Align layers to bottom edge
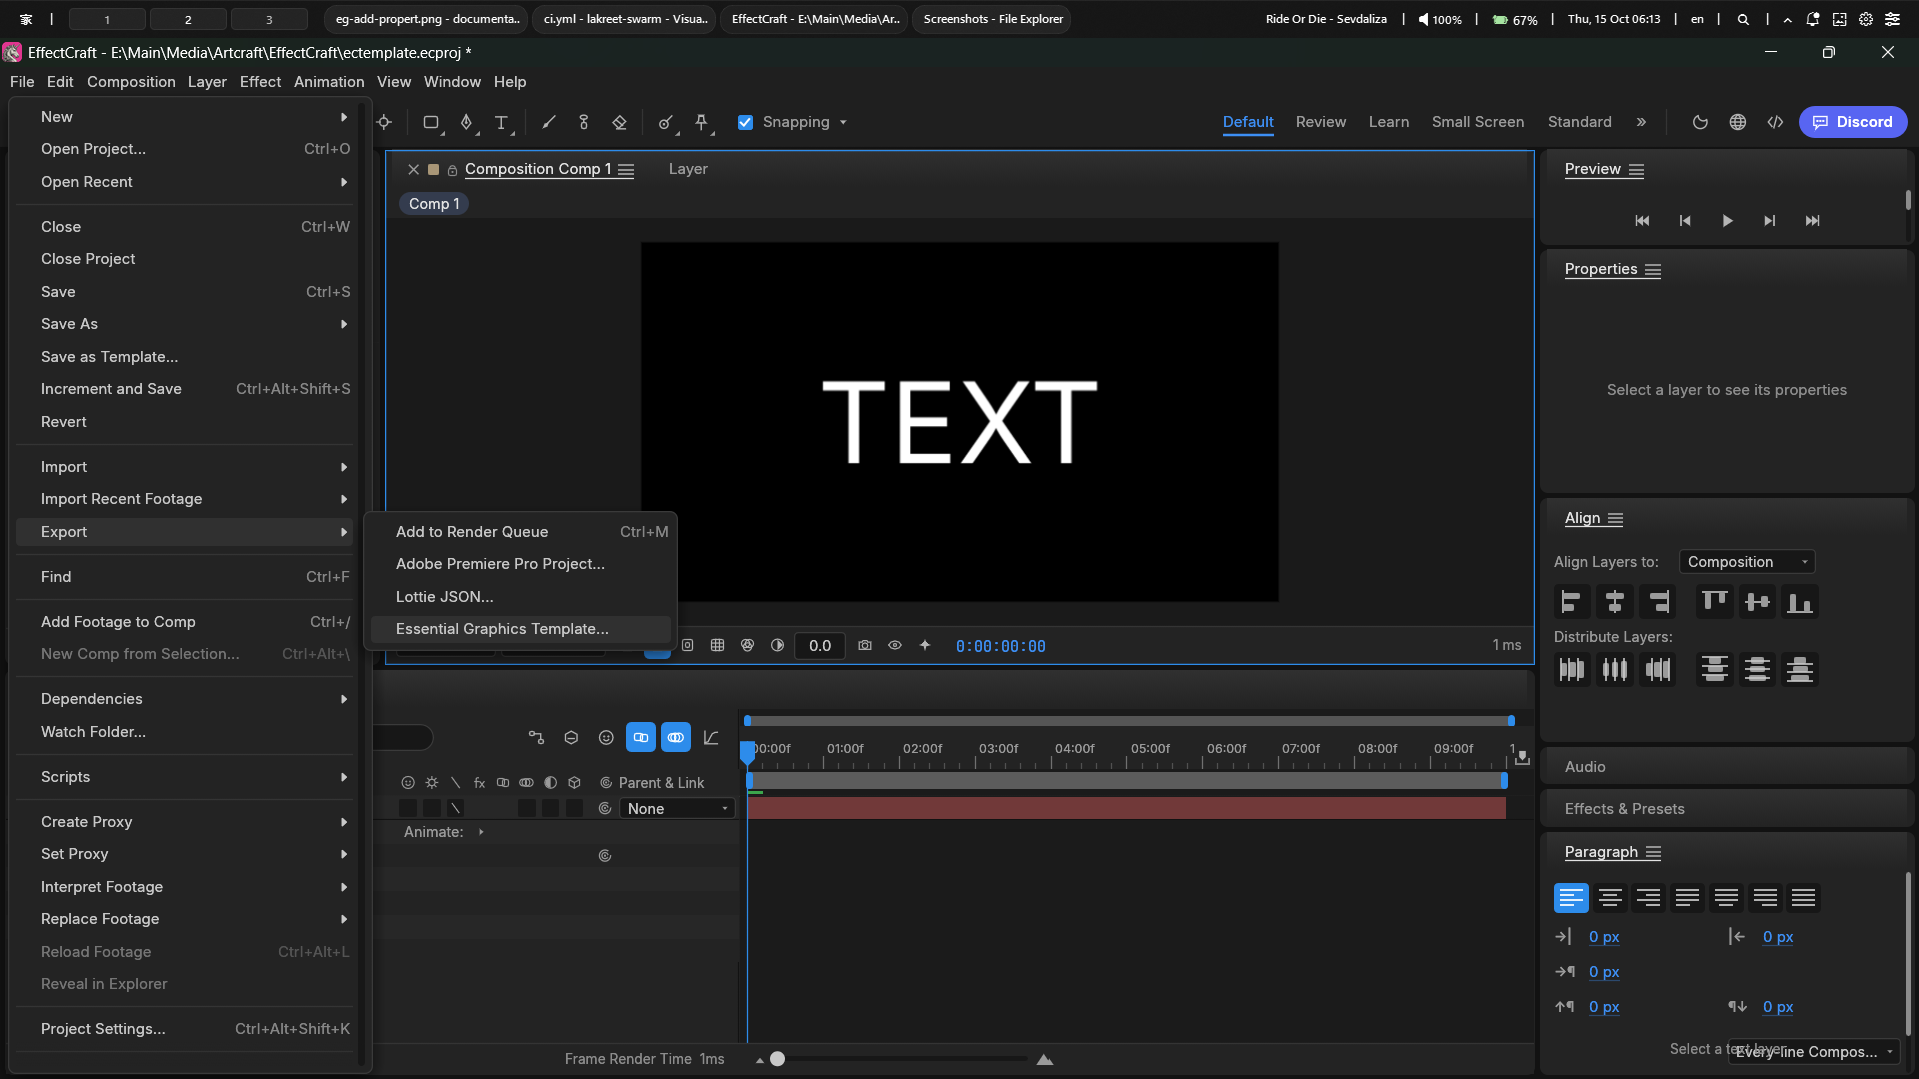 tap(1800, 602)
